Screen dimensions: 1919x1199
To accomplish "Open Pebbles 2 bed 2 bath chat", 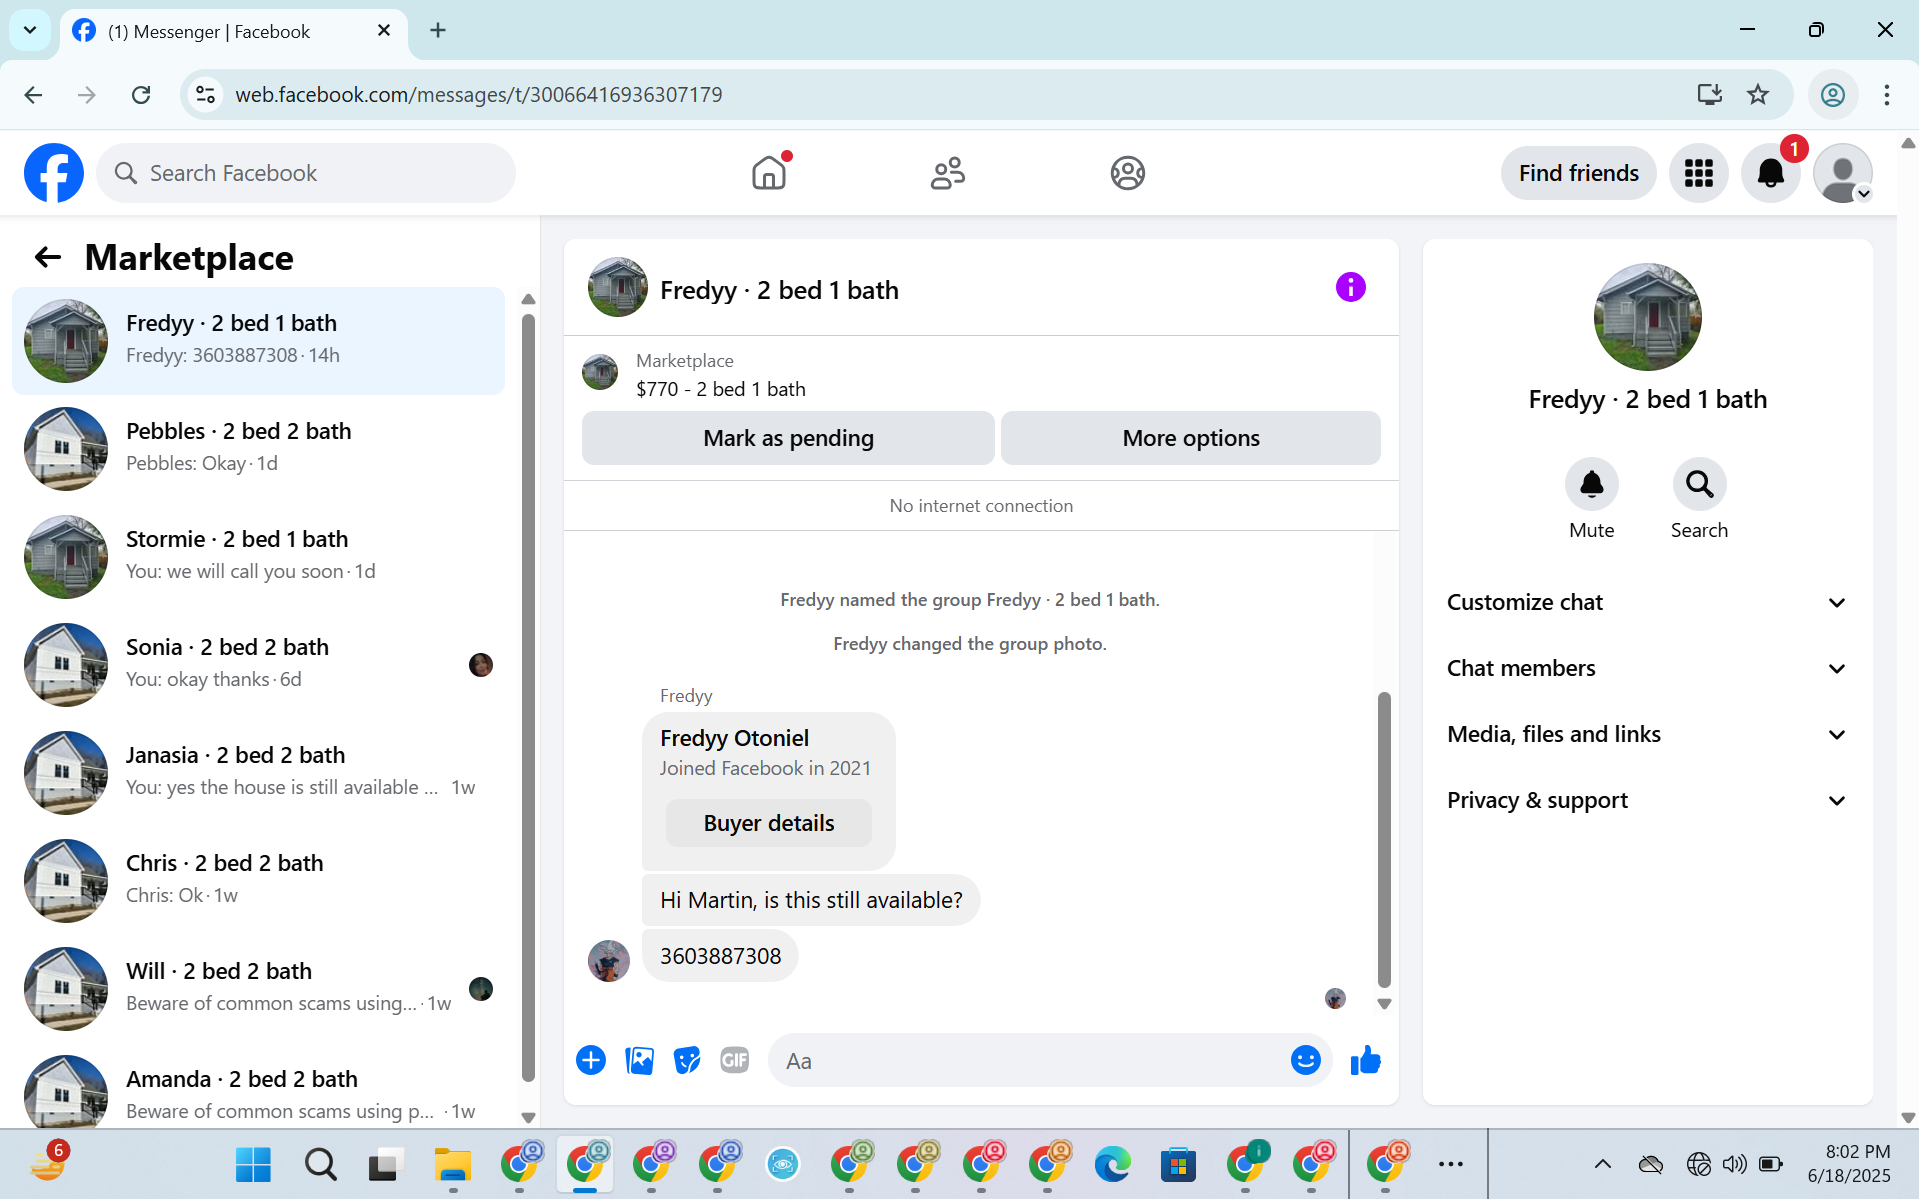I will 258,449.
